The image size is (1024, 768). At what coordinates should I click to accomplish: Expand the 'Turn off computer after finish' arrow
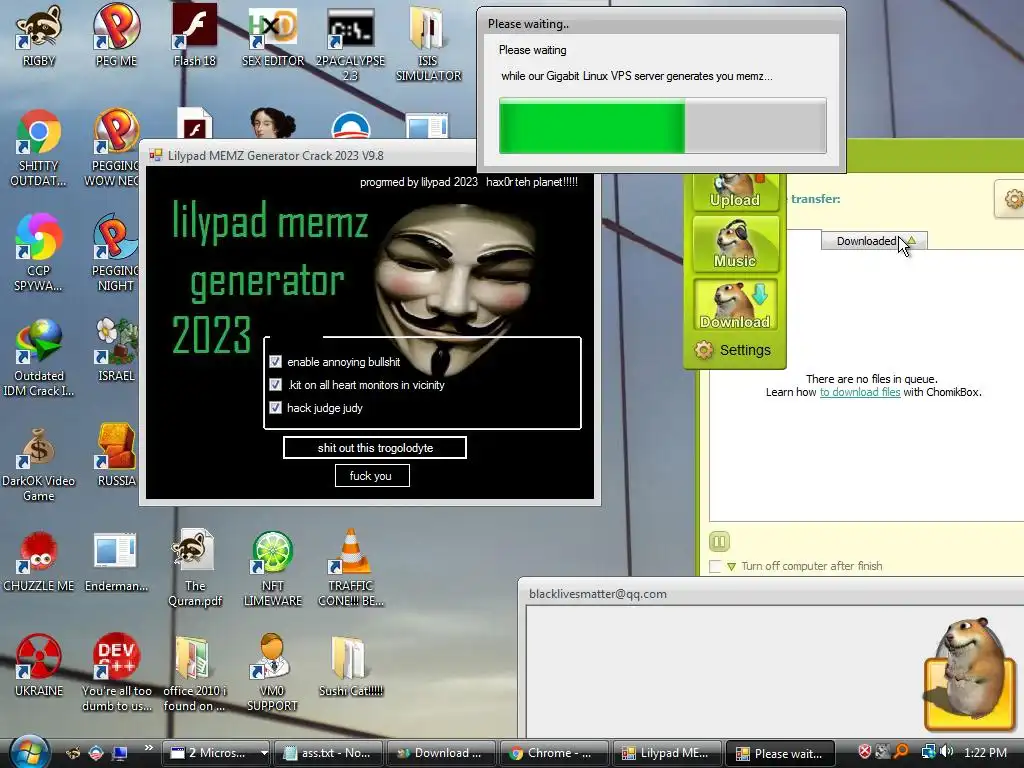(731, 567)
